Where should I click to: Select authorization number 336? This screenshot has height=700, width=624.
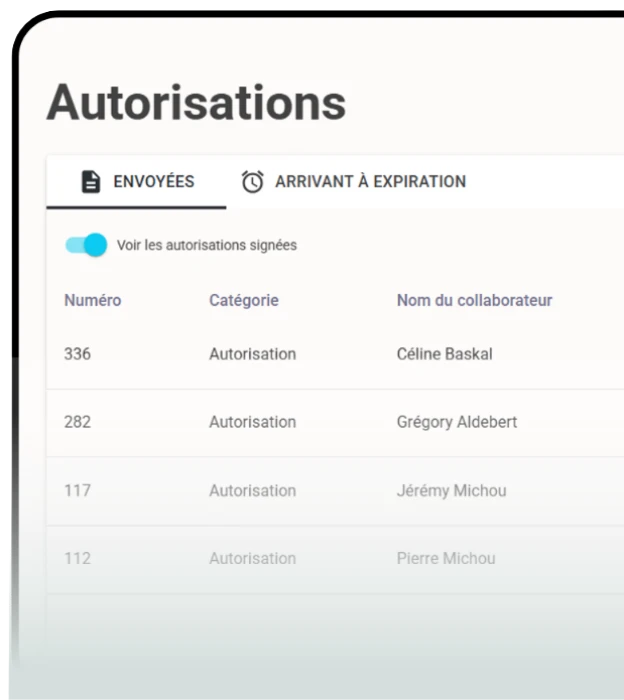coord(77,354)
